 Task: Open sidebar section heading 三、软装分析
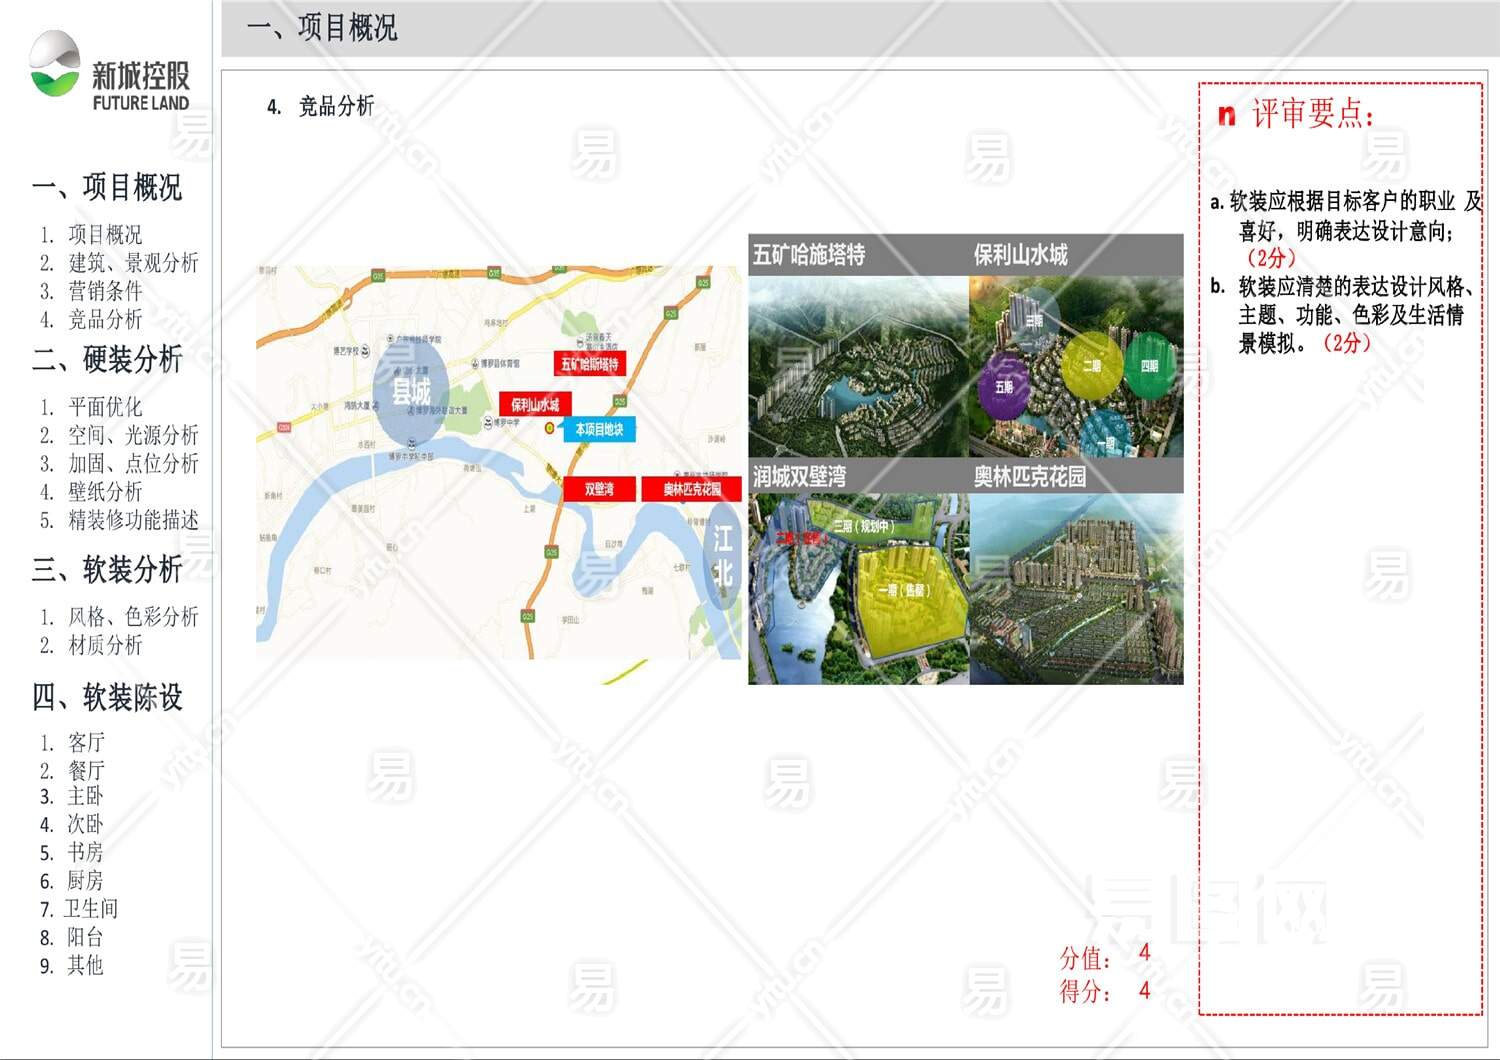tap(107, 569)
